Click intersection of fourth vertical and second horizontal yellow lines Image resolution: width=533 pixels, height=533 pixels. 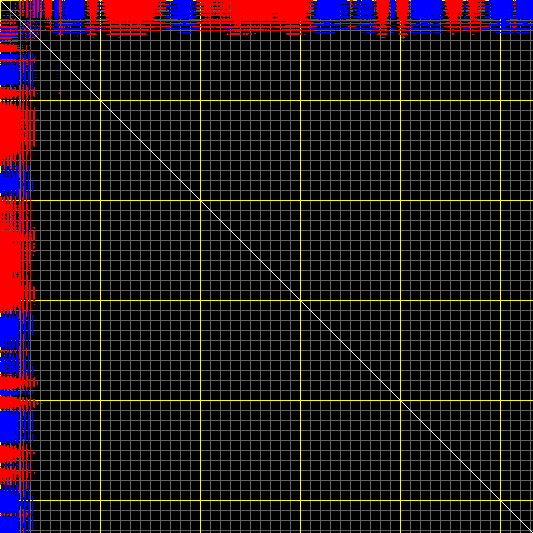400,201
